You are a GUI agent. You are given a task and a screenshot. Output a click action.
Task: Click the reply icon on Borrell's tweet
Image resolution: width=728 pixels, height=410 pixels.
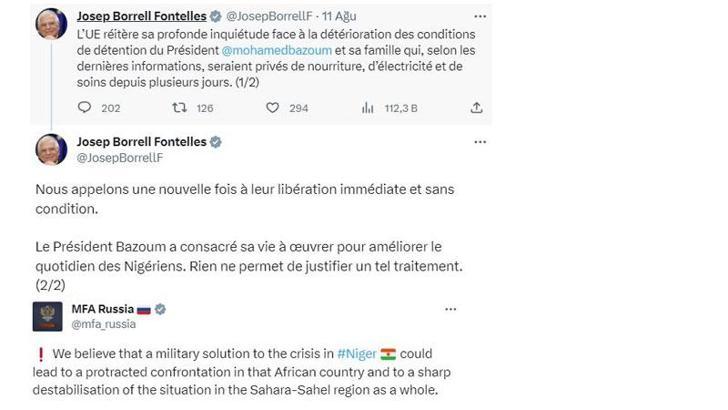[x=84, y=108]
